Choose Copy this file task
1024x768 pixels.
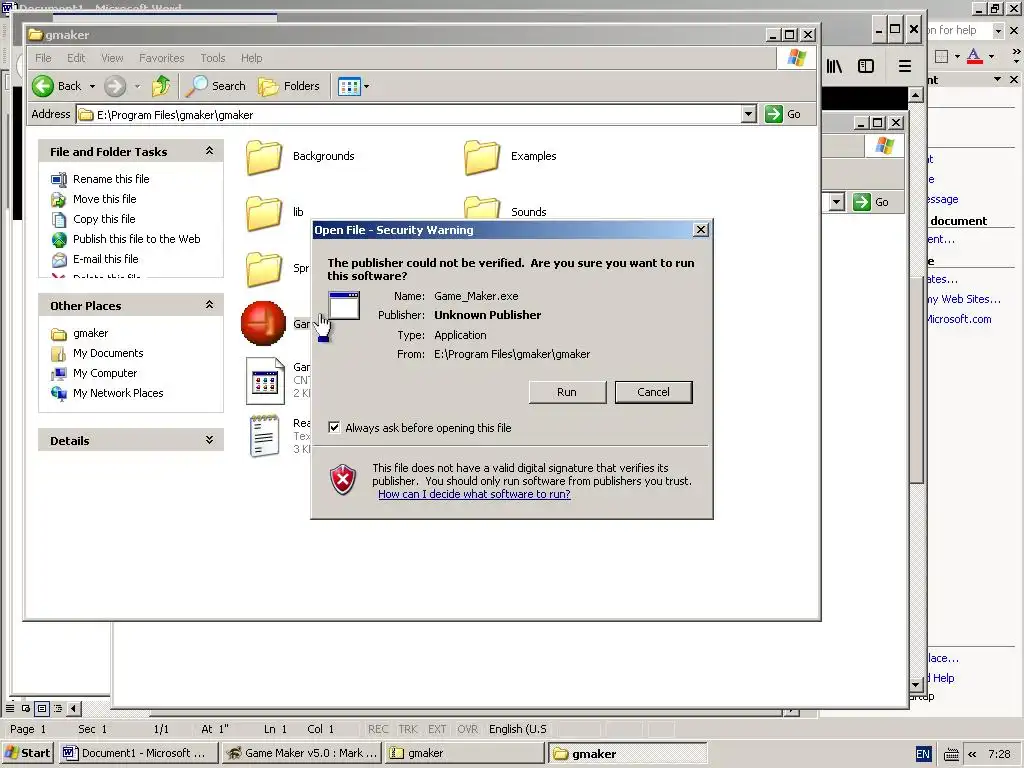pyautogui.click(x=104, y=219)
